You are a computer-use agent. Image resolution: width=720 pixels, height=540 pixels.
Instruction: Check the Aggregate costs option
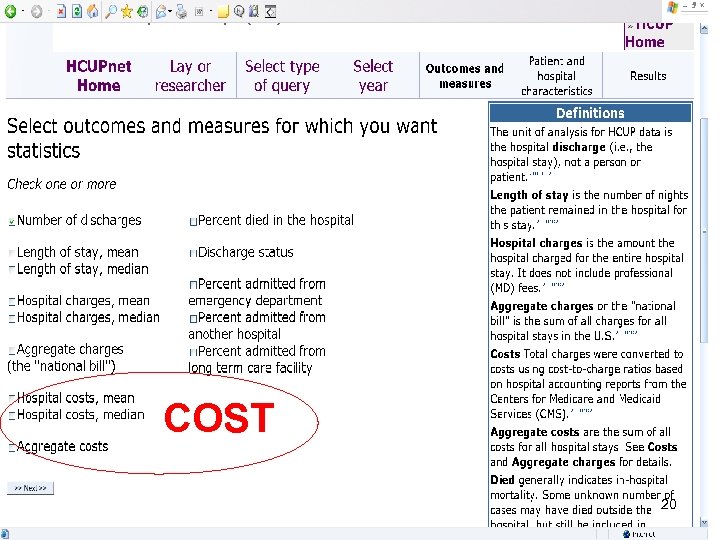click(x=12, y=447)
